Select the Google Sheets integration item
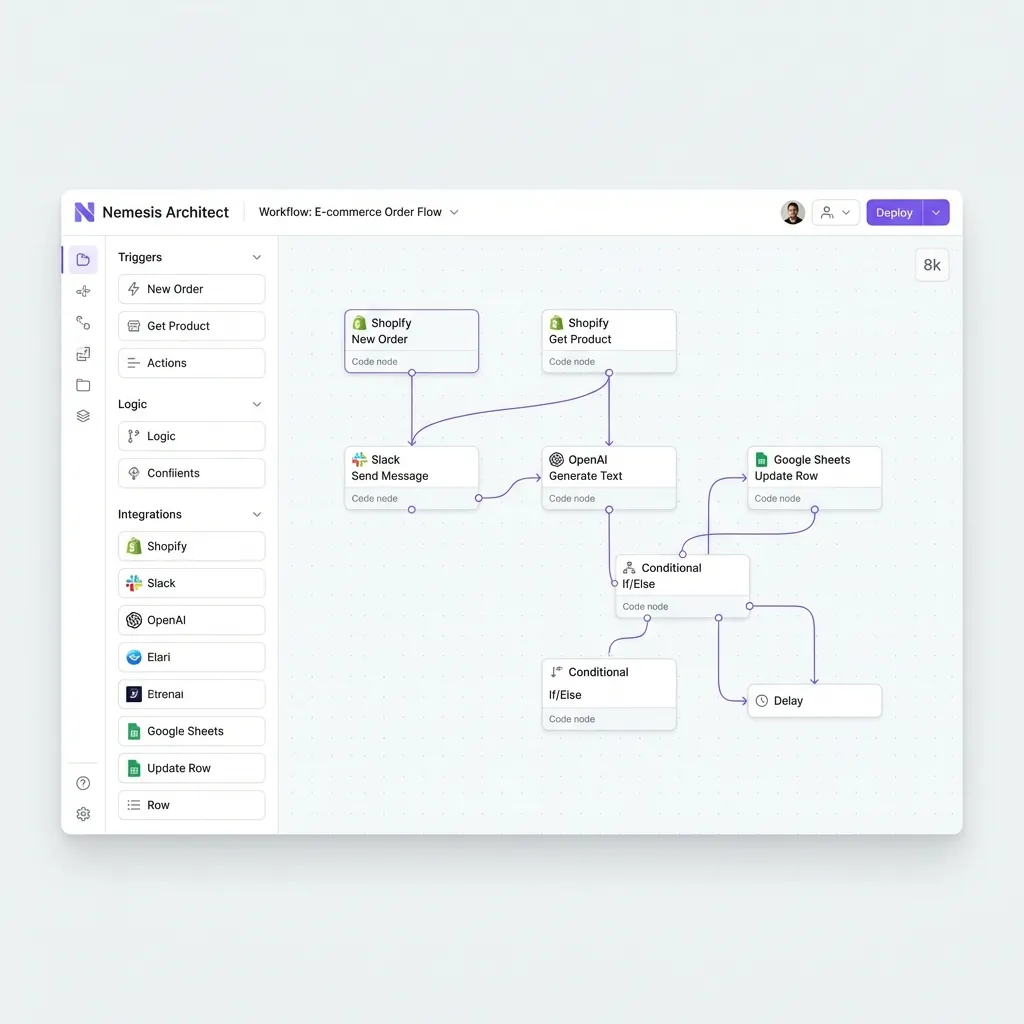The image size is (1024, 1024). (191, 731)
